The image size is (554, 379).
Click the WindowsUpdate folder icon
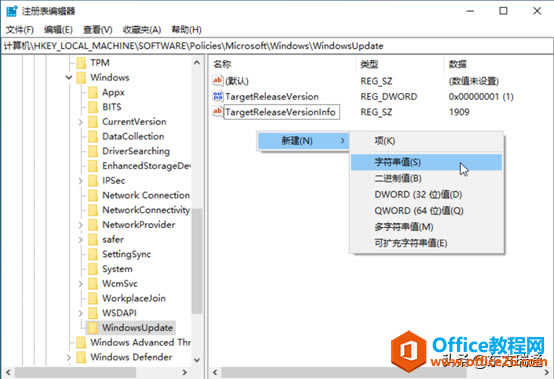point(93,328)
